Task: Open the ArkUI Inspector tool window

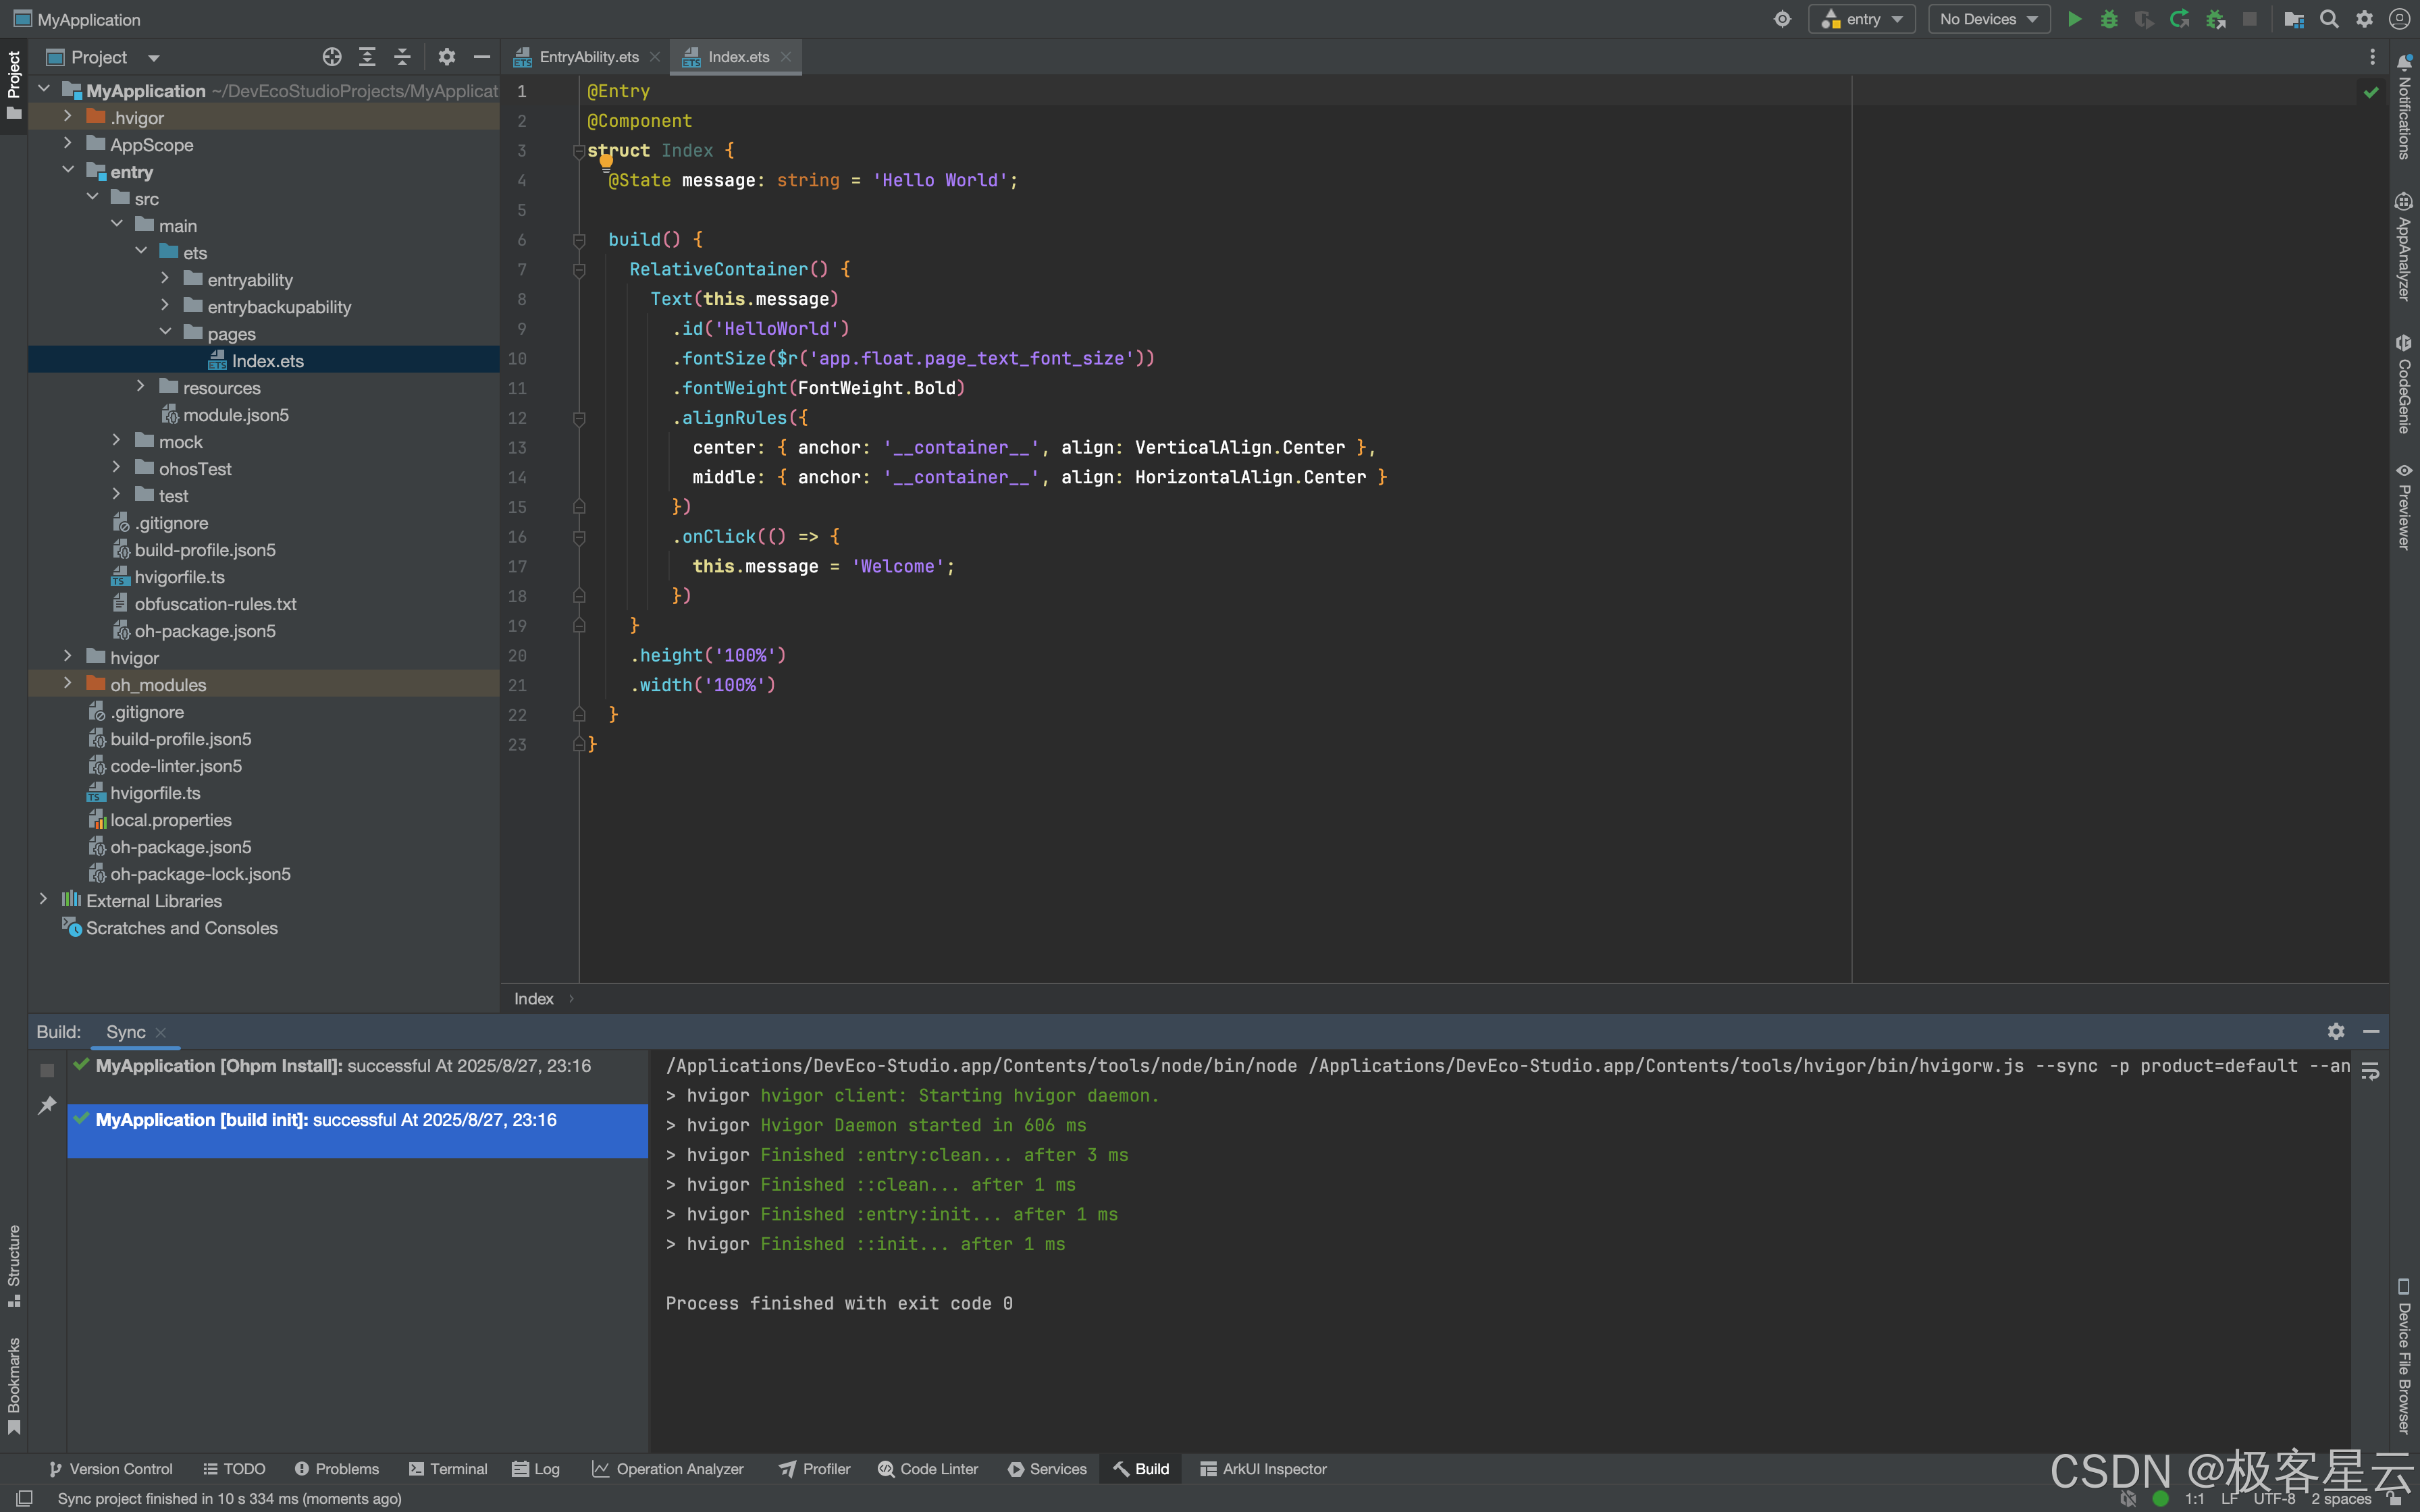Action: (x=1263, y=1469)
